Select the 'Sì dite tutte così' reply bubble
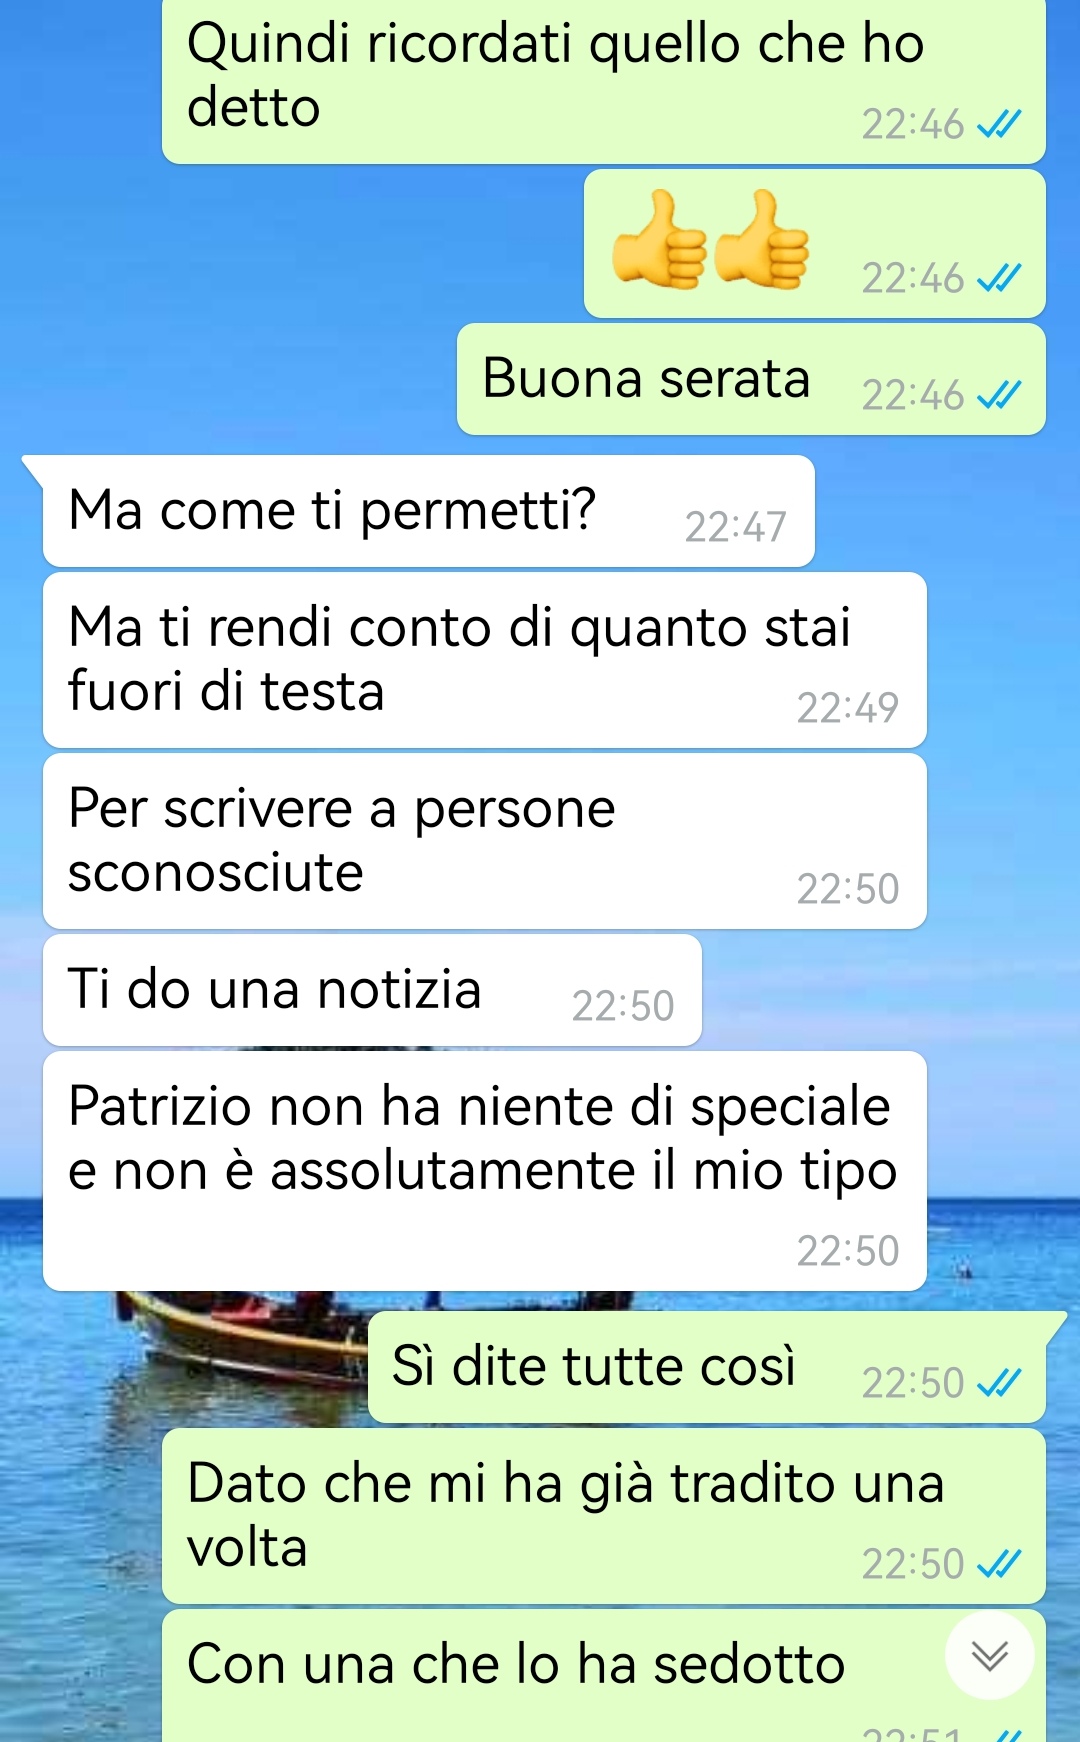 [707, 1367]
